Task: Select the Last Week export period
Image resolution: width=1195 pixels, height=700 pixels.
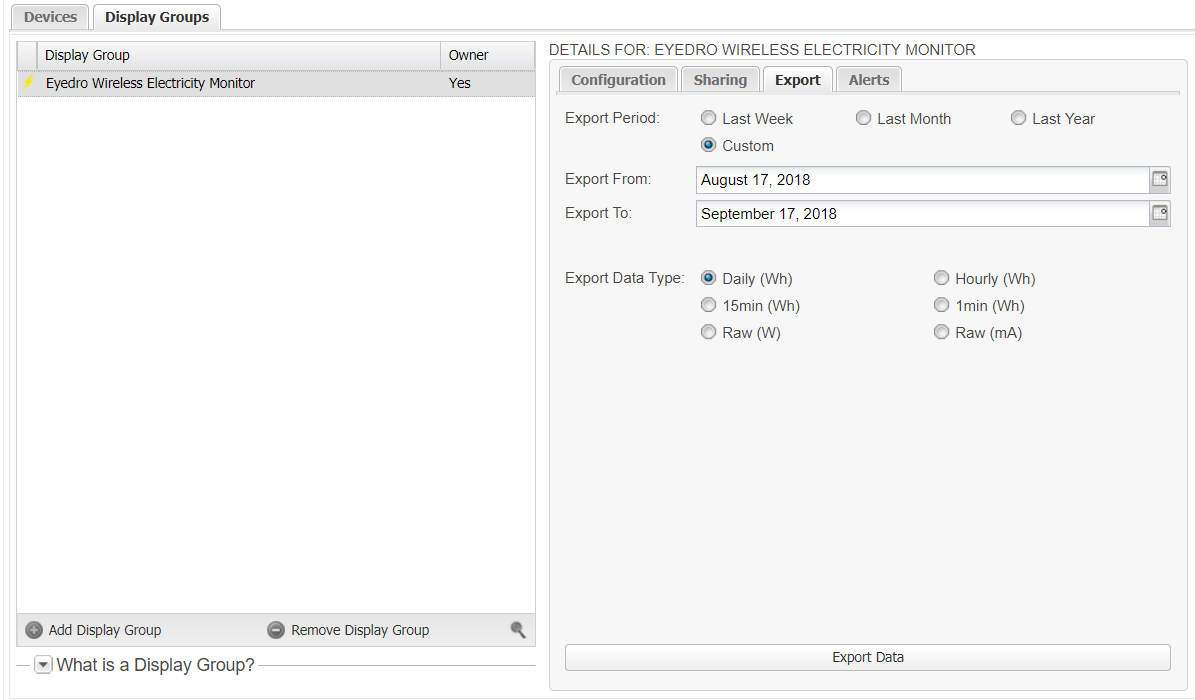Action: click(709, 118)
